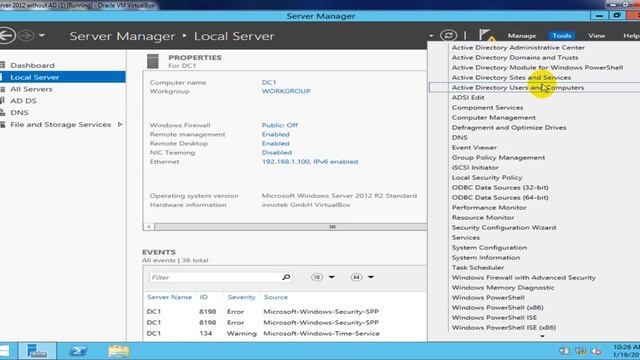This screenshot has width=640, height=360.
Task: Click Windows Firewall Public: Off link
Action: click(x=280, y=125)
